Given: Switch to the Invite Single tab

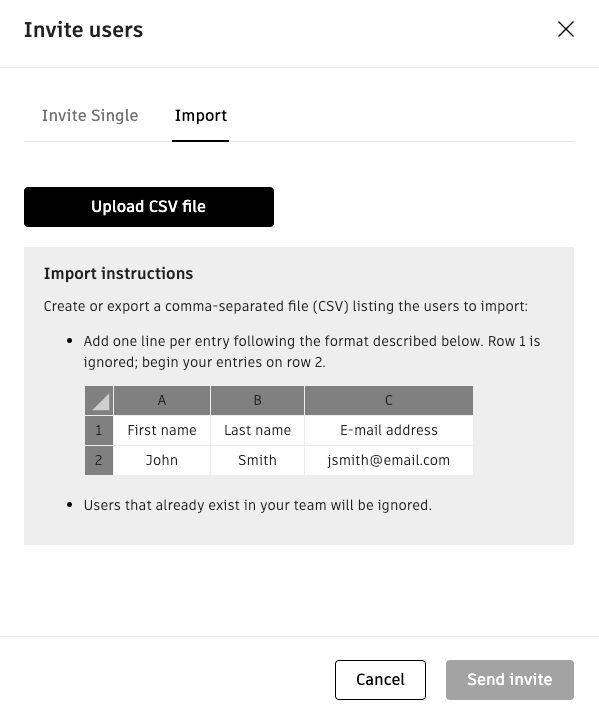Looking at the screenshot, I should pyautogui.click(x=90, y=115).
